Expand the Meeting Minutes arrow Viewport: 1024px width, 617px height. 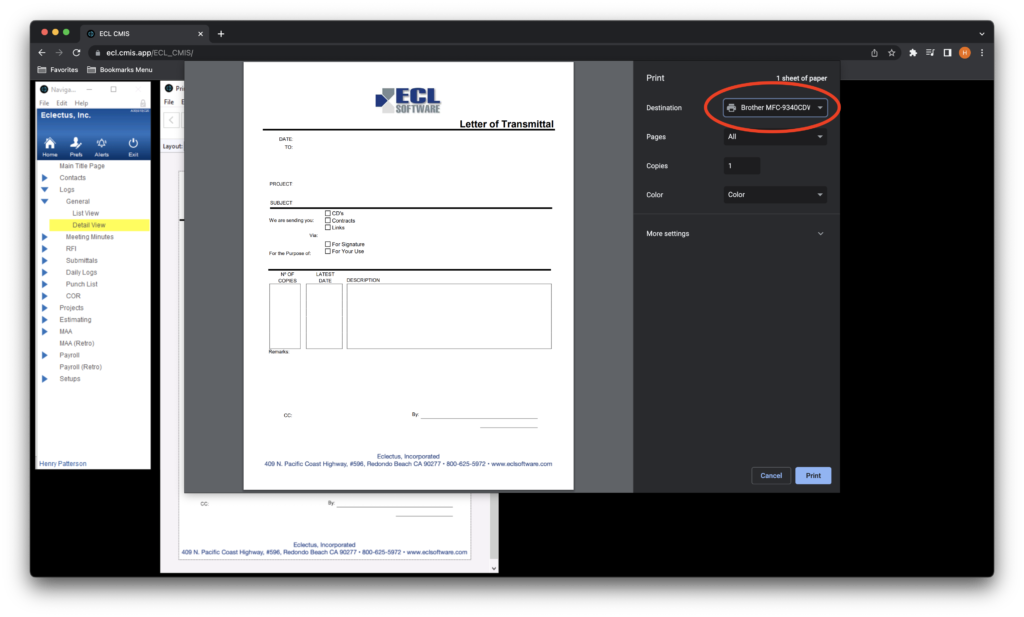click(44, 237)
